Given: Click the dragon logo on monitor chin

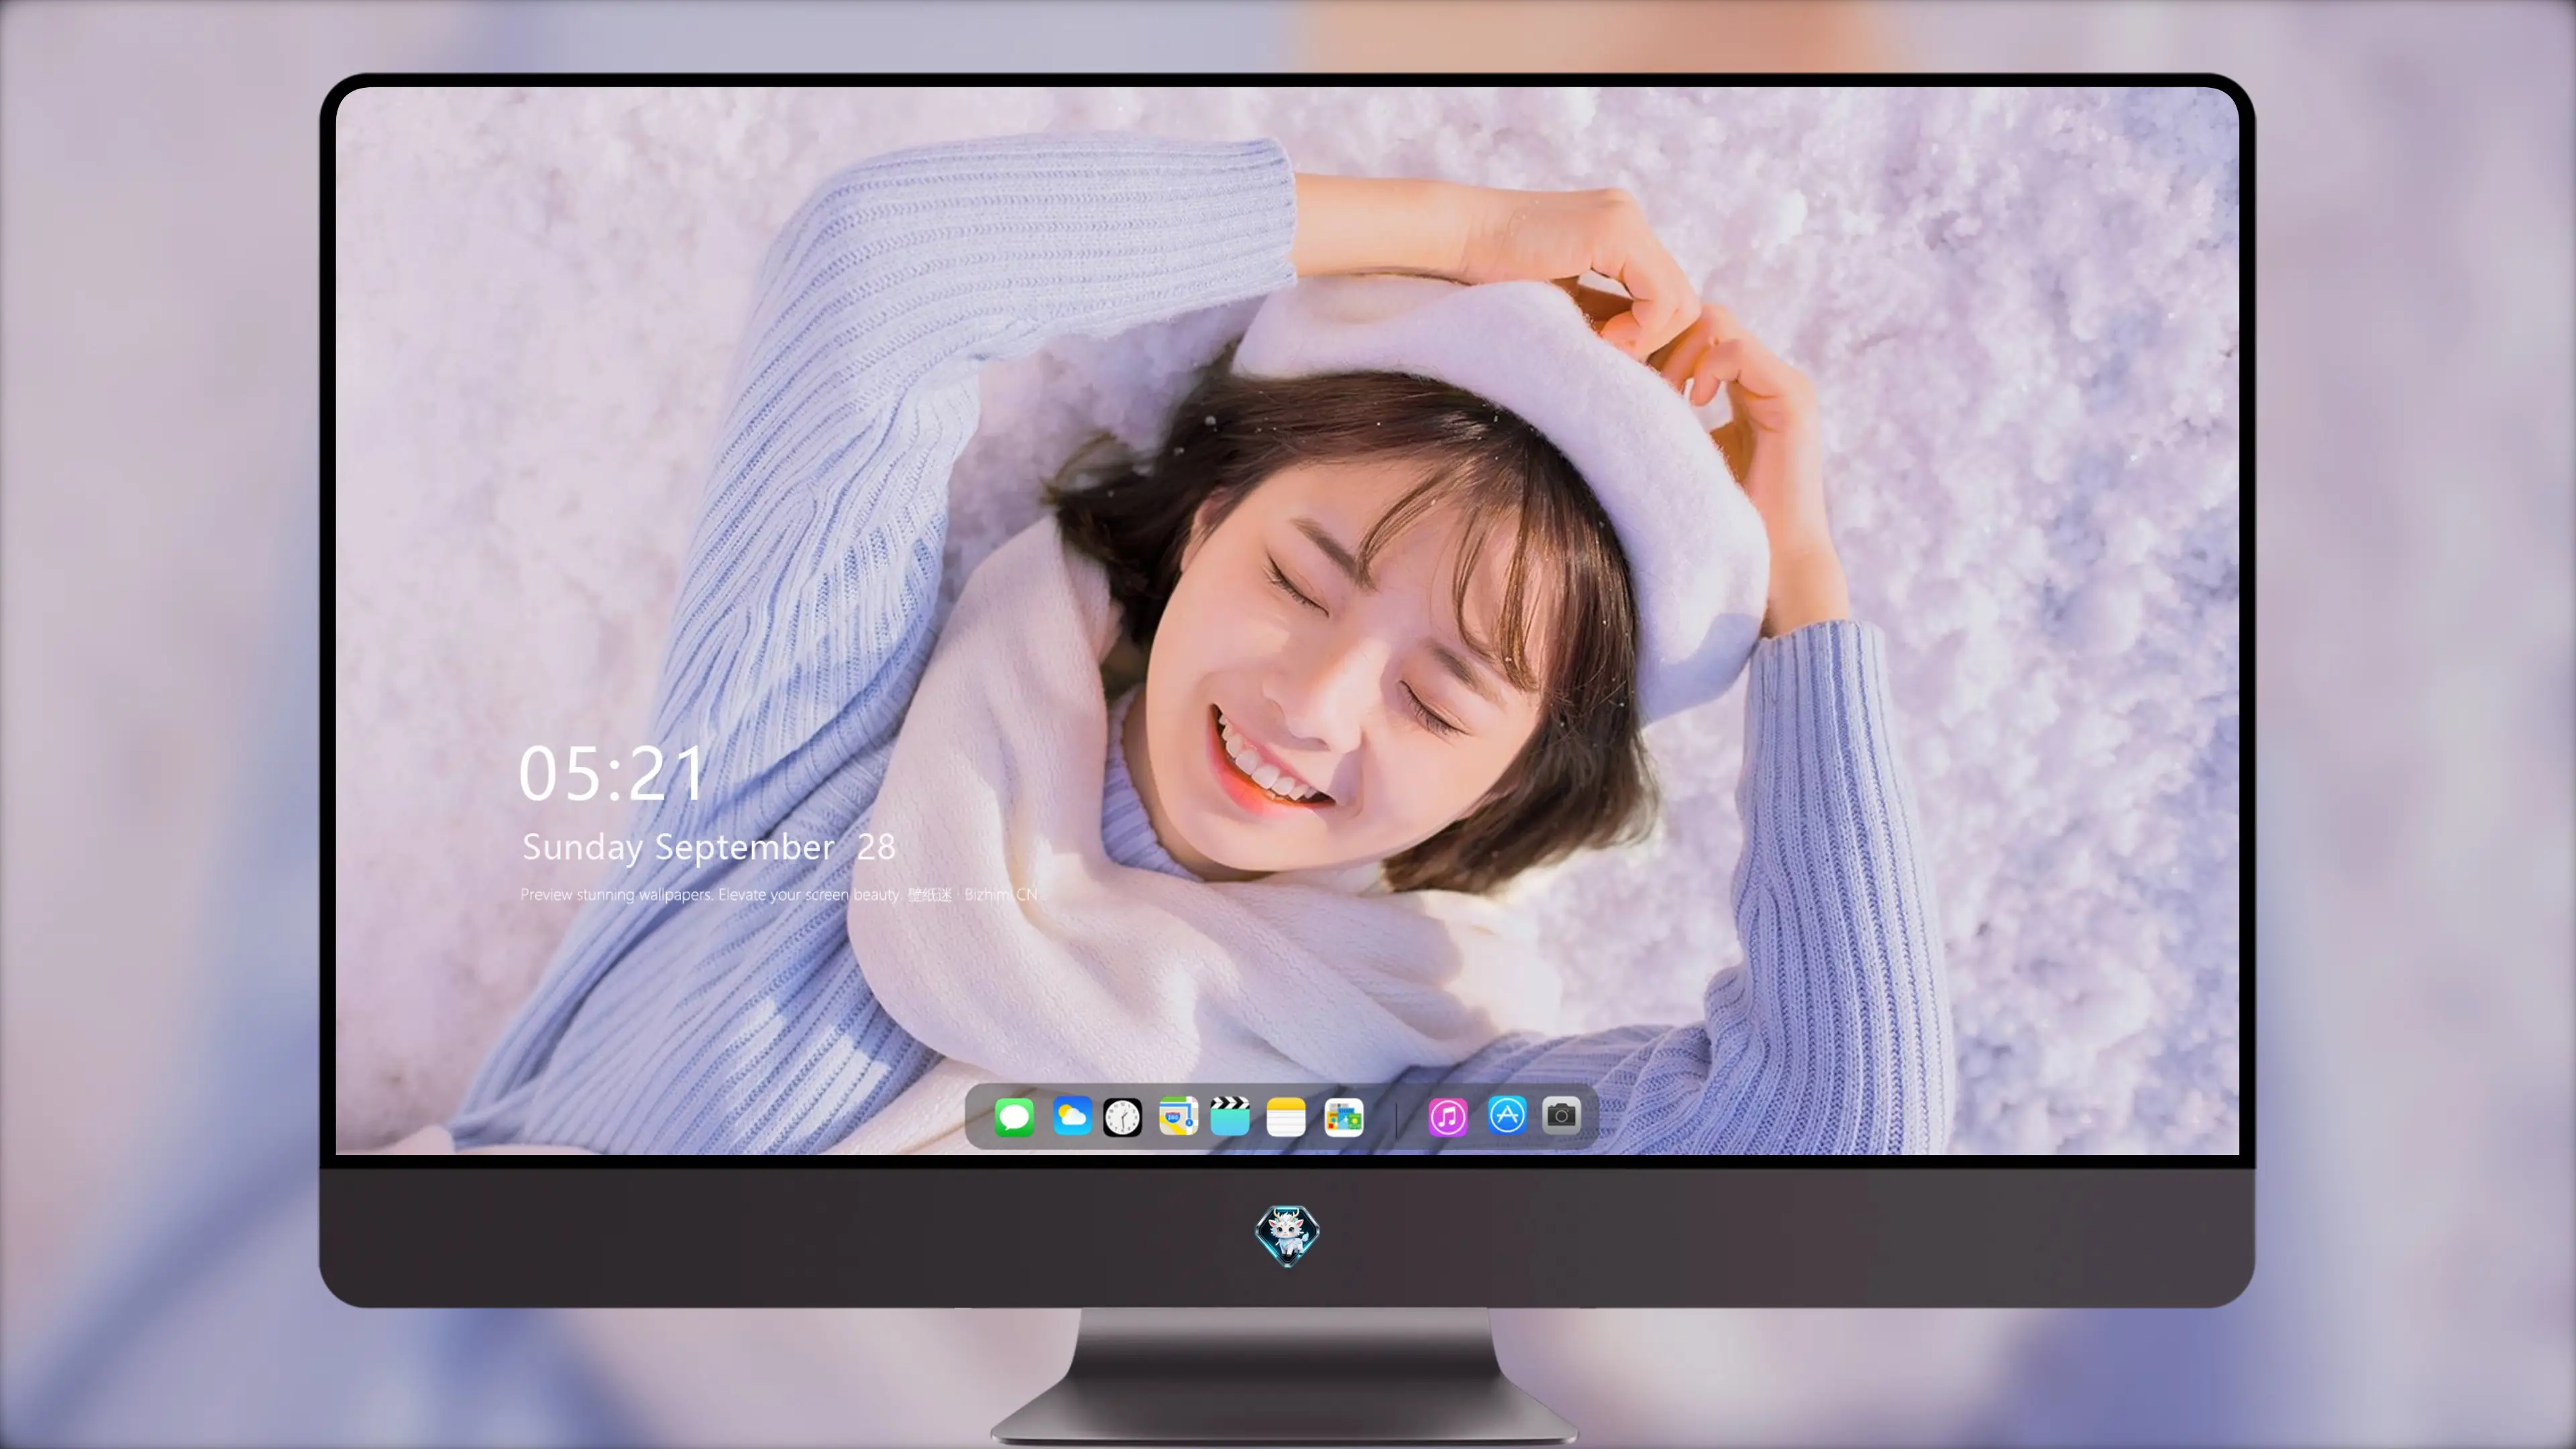Looking at the screenshot, I should (x=1287, y=1235).
